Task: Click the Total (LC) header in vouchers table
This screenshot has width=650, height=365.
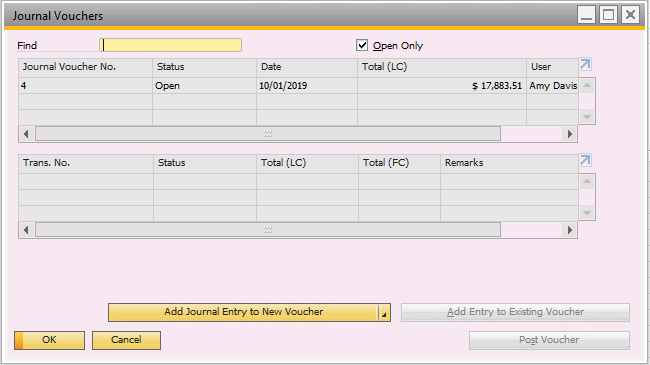Action: (x=442, y=67)
